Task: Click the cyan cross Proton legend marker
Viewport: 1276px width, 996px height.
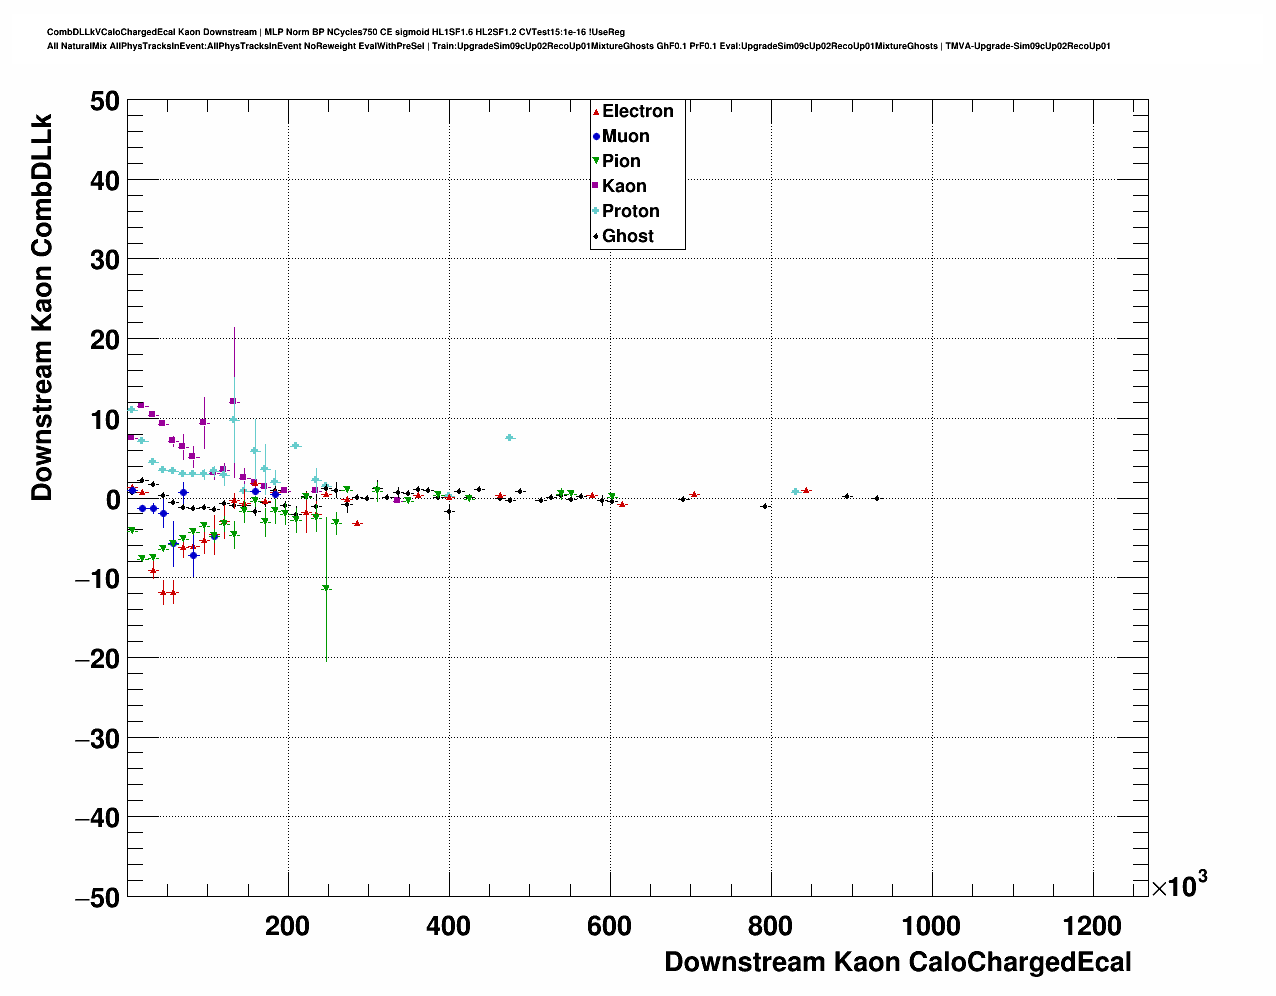Action: [596, 211]
